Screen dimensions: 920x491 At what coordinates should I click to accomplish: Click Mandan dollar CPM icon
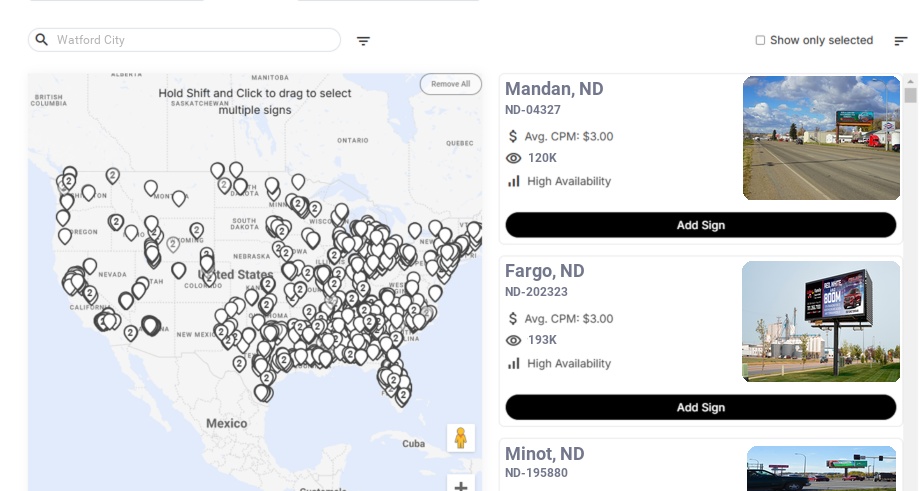pos(513,136)
